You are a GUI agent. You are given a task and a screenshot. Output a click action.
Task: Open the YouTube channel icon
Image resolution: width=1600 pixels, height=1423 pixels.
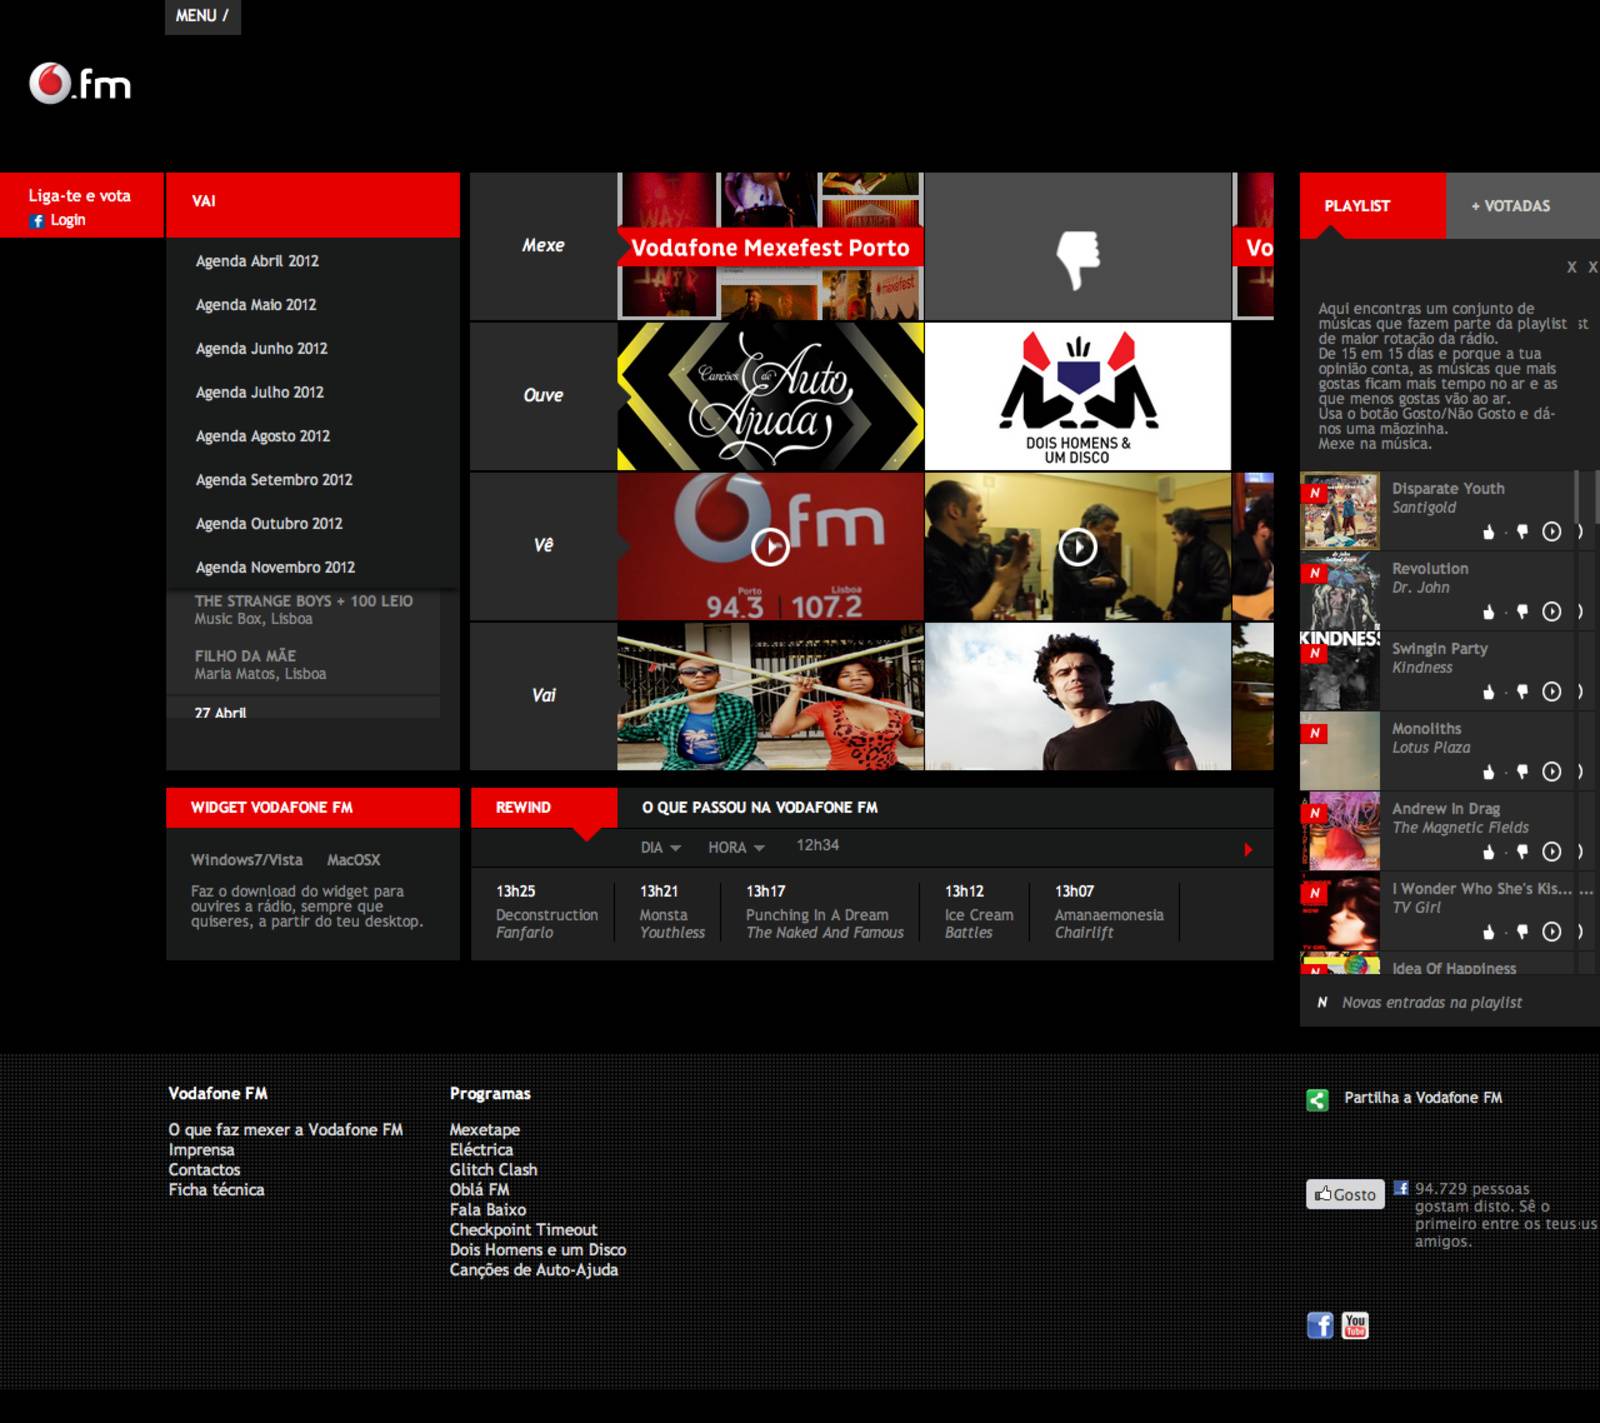(x=1355, y=1326)
